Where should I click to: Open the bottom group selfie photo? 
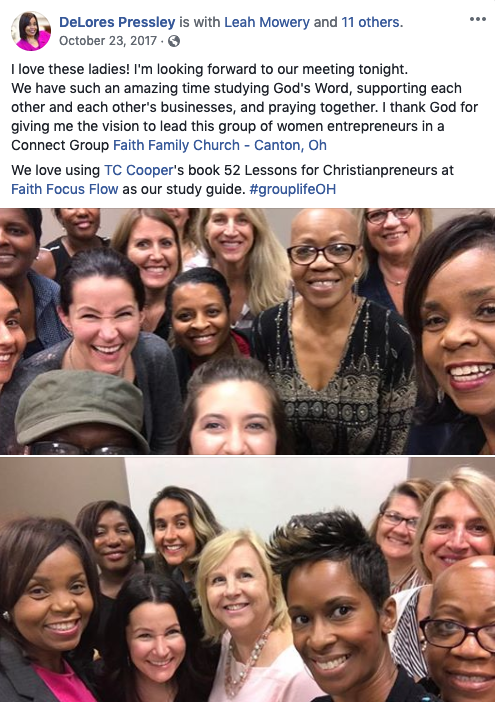[248, 579]
